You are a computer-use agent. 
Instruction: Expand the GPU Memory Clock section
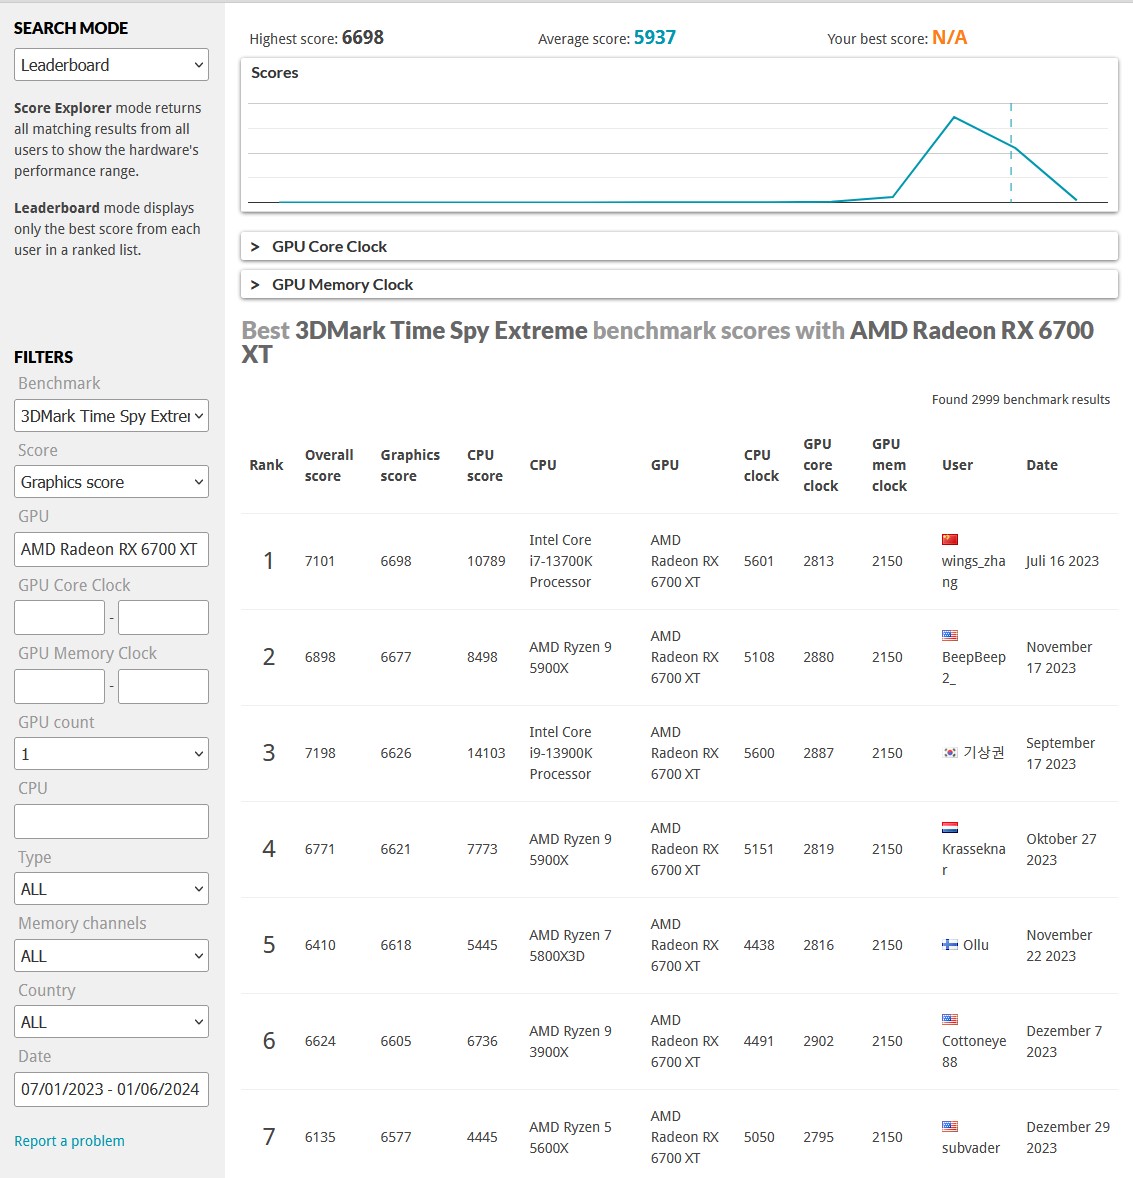tap(679, 285)
